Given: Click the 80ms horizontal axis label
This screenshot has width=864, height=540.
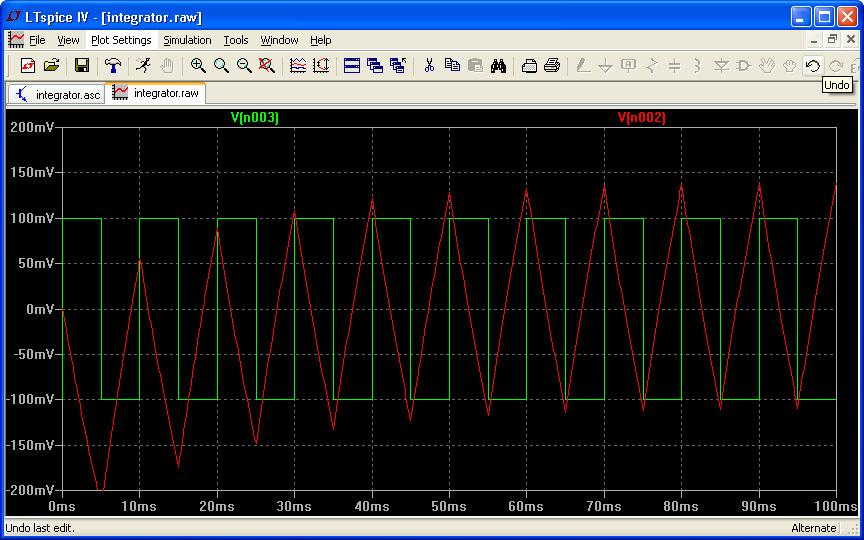Looking at the screenshot, I should [x=682, y=506].
